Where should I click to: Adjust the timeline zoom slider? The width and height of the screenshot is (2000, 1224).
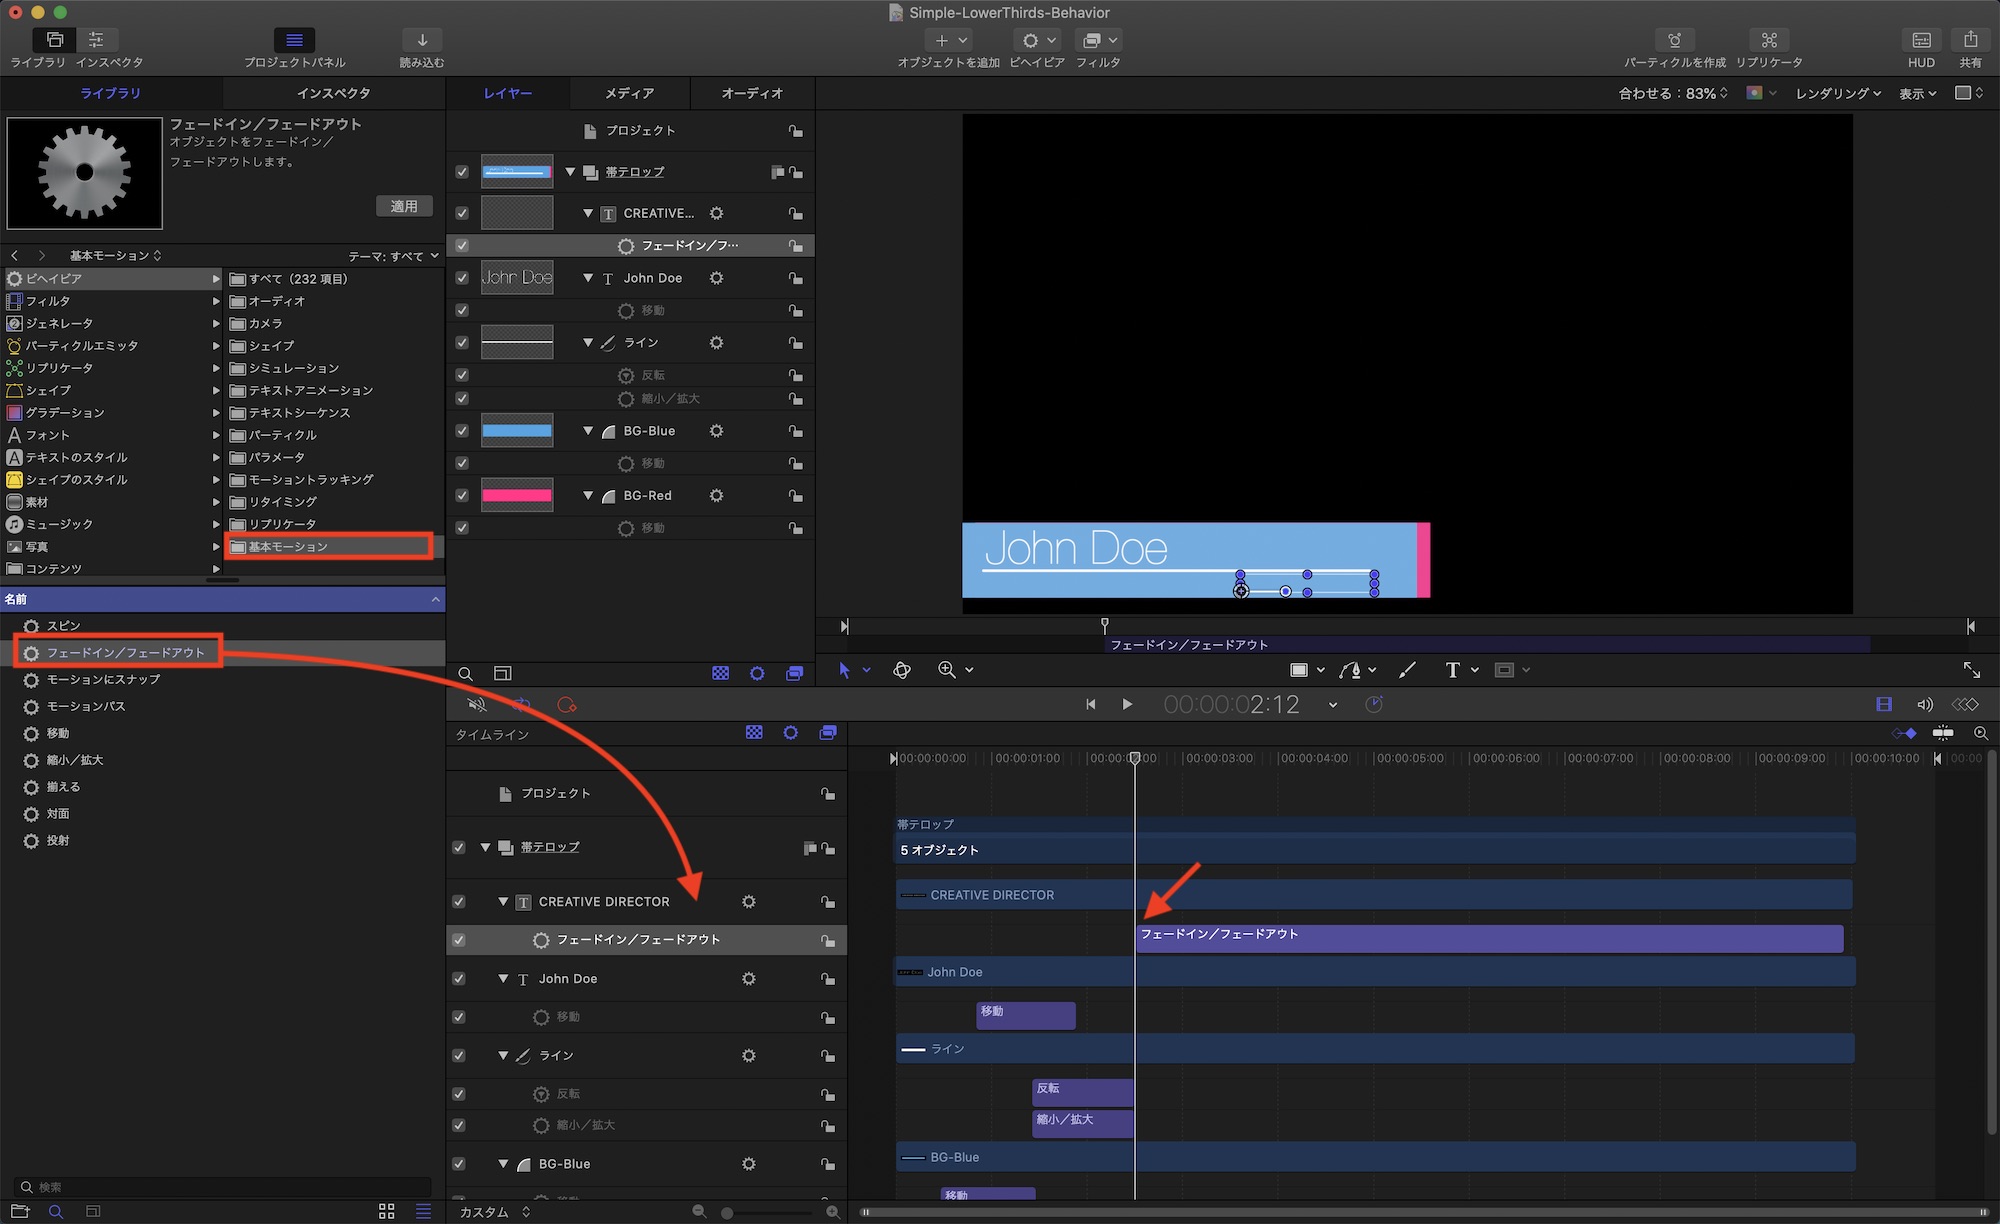coord(727,1212)
